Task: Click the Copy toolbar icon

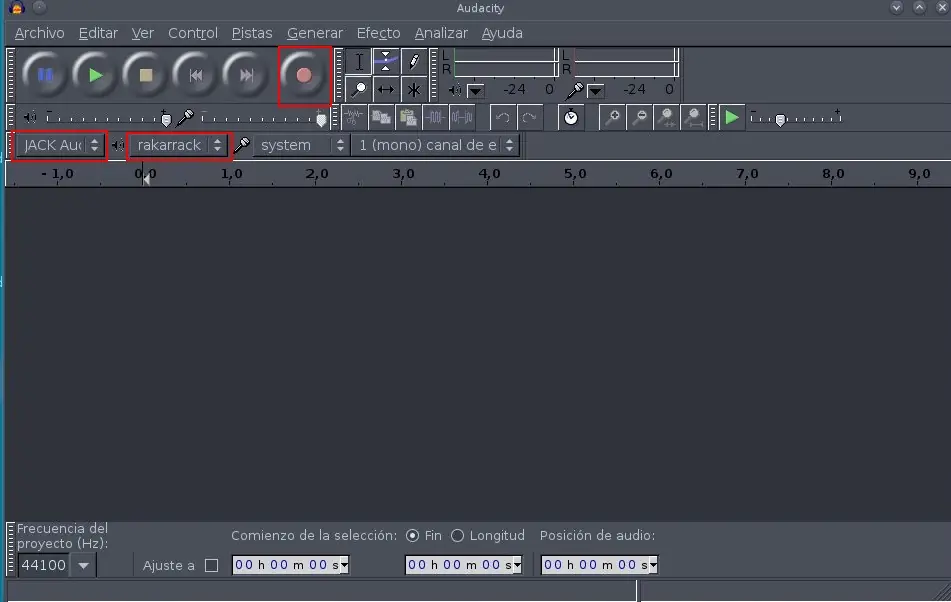Action: (381, 118)
